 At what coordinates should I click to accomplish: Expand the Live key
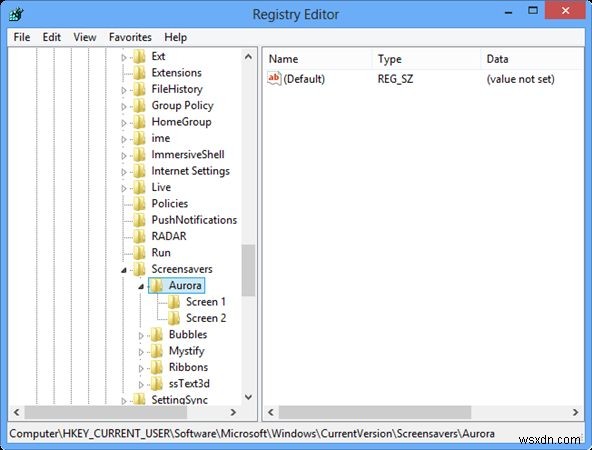tap(124, 188)
